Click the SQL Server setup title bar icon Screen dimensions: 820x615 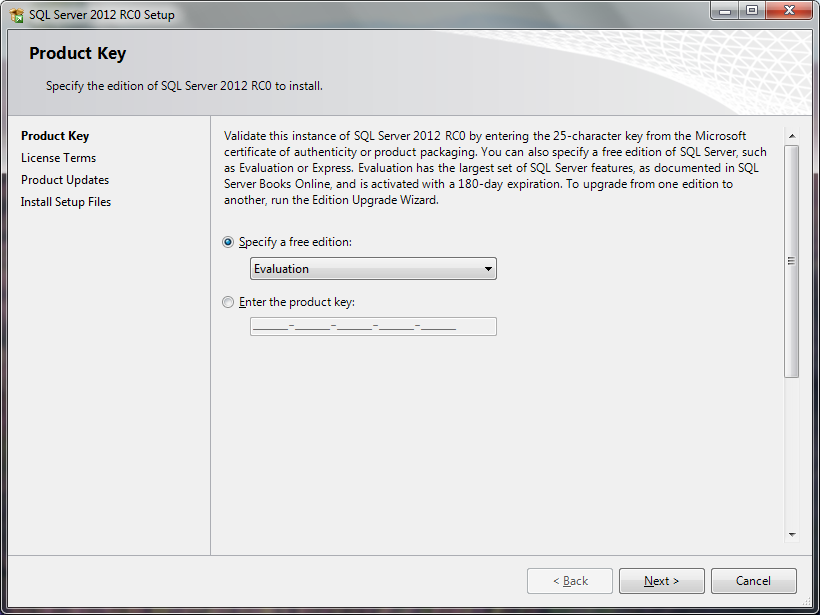(17, 15)
